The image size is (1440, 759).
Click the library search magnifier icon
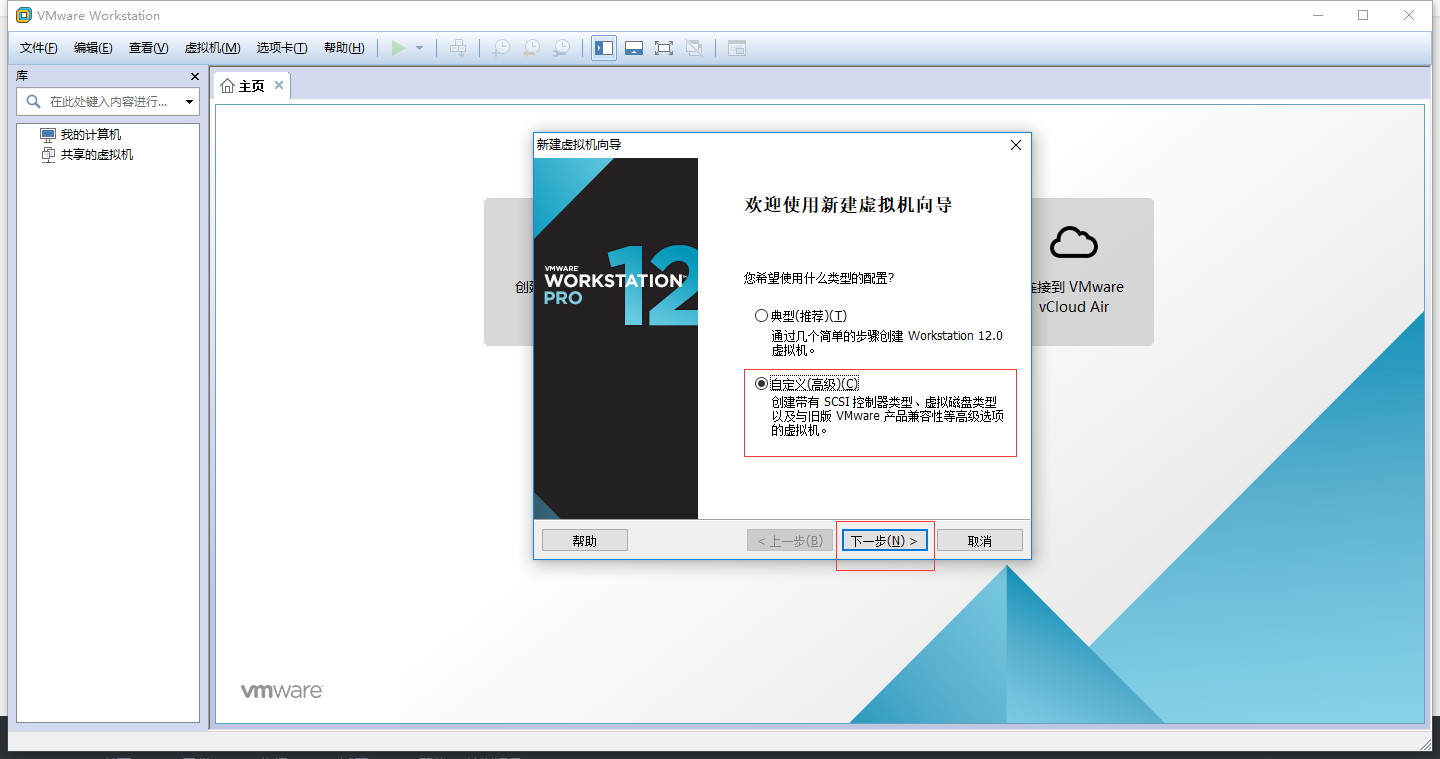click(x=33, y=101)
